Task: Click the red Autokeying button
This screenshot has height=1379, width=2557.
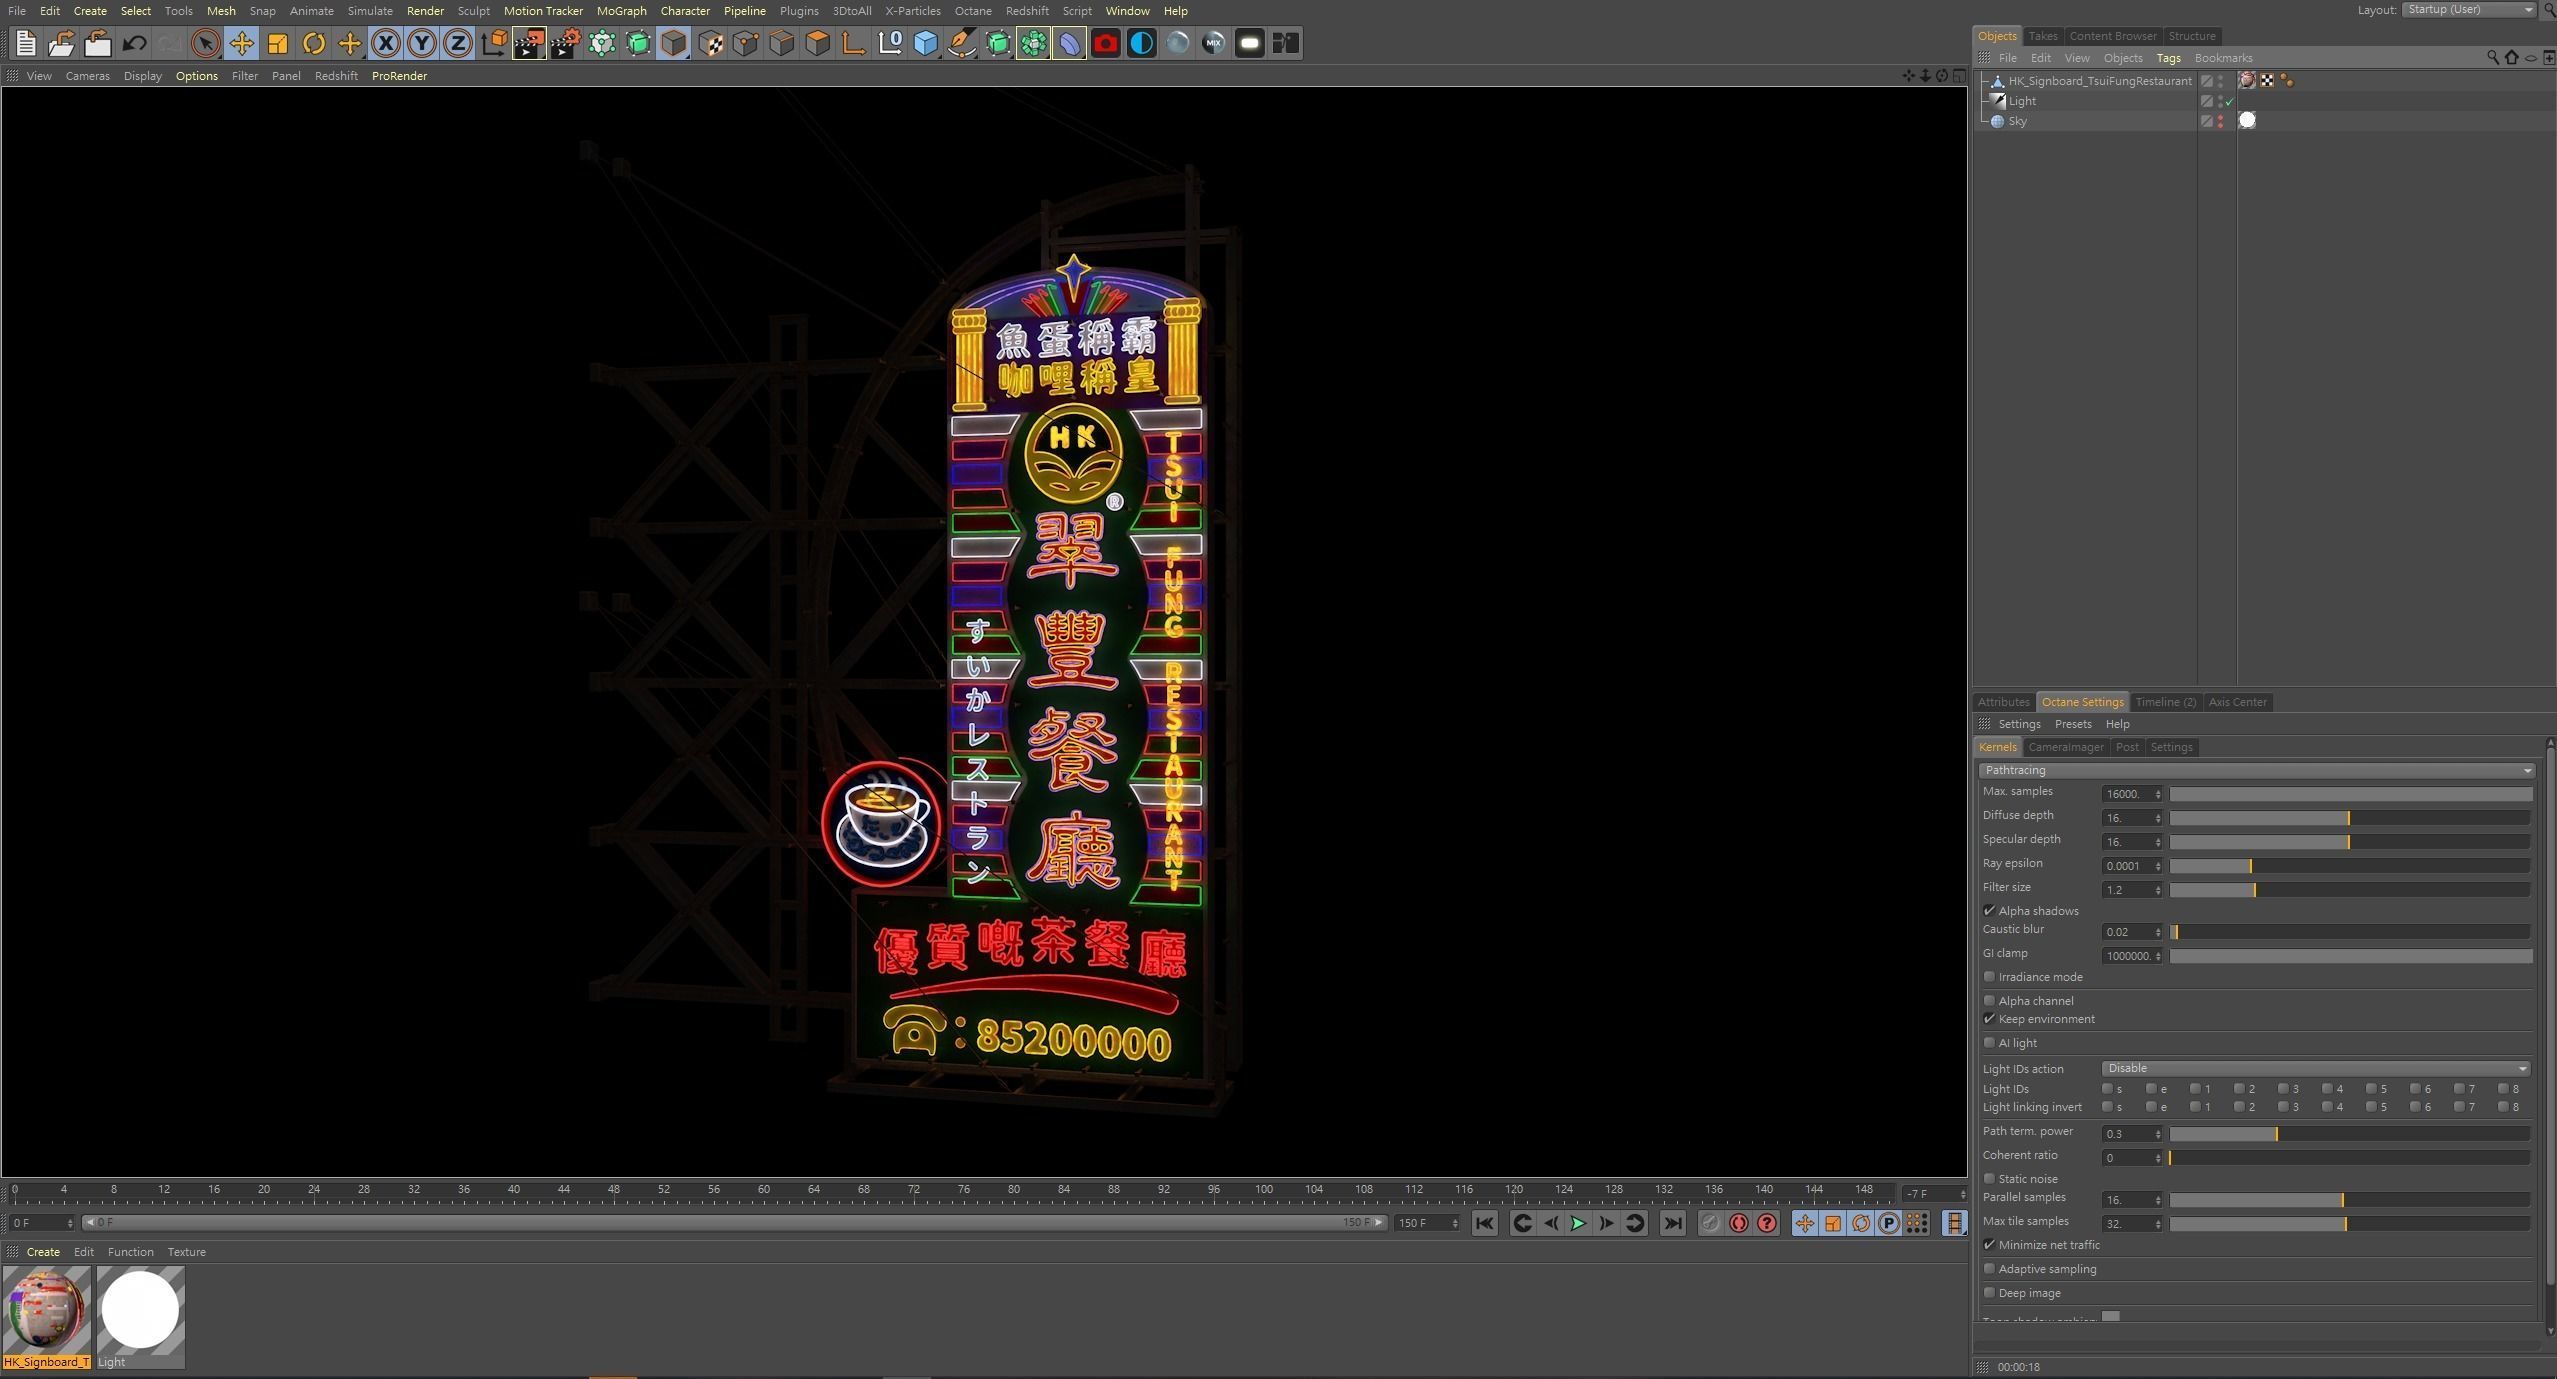Action: pyautogui.click(x=1739, y=1223)
